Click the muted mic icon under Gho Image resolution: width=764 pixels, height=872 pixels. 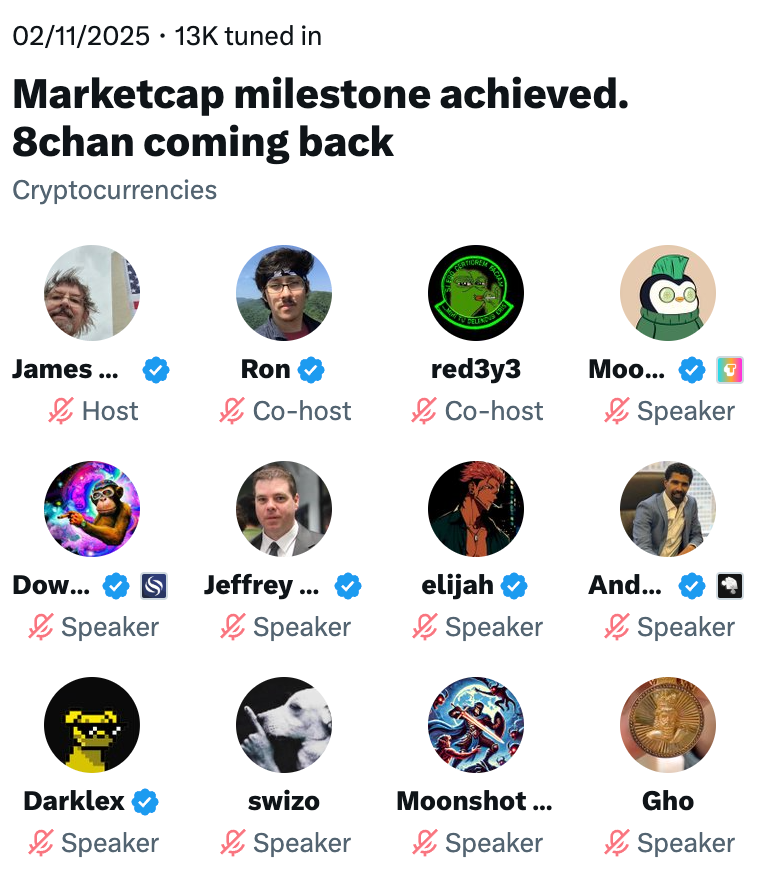click(x=617, y=843)
